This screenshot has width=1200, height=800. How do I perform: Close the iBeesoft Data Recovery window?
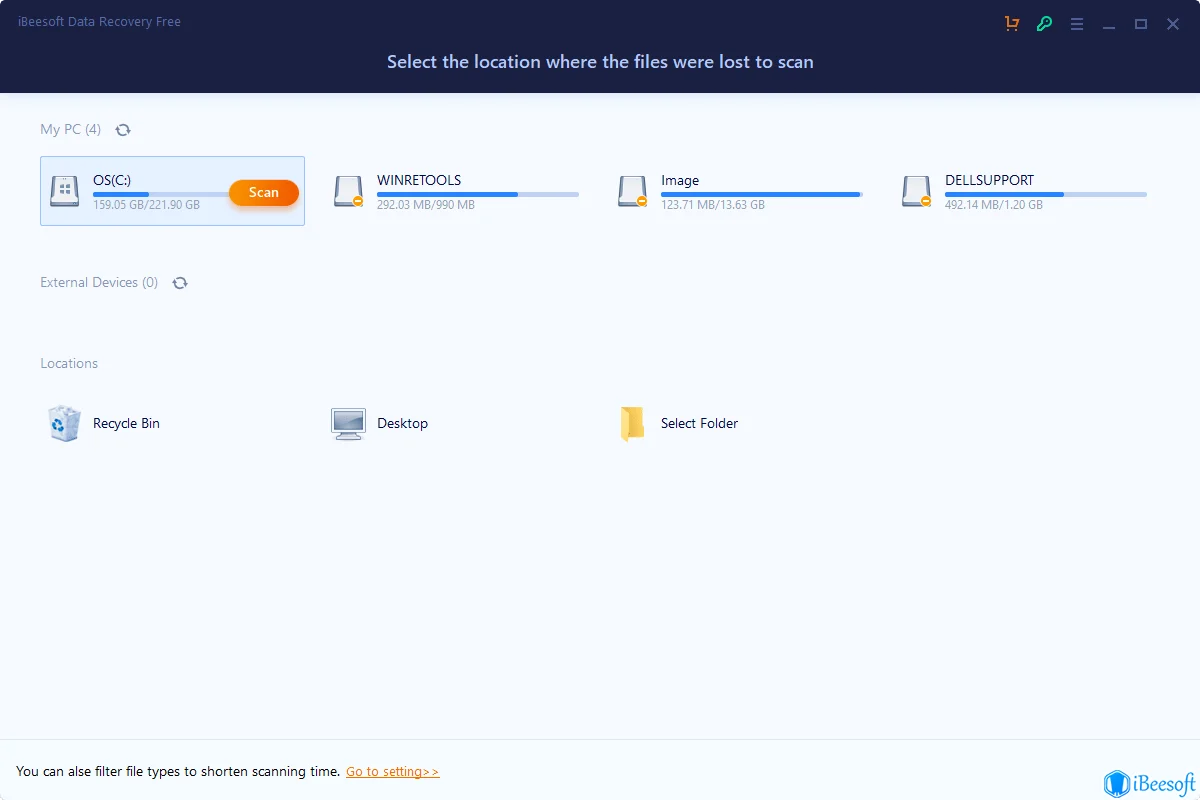coord(1173,23)
